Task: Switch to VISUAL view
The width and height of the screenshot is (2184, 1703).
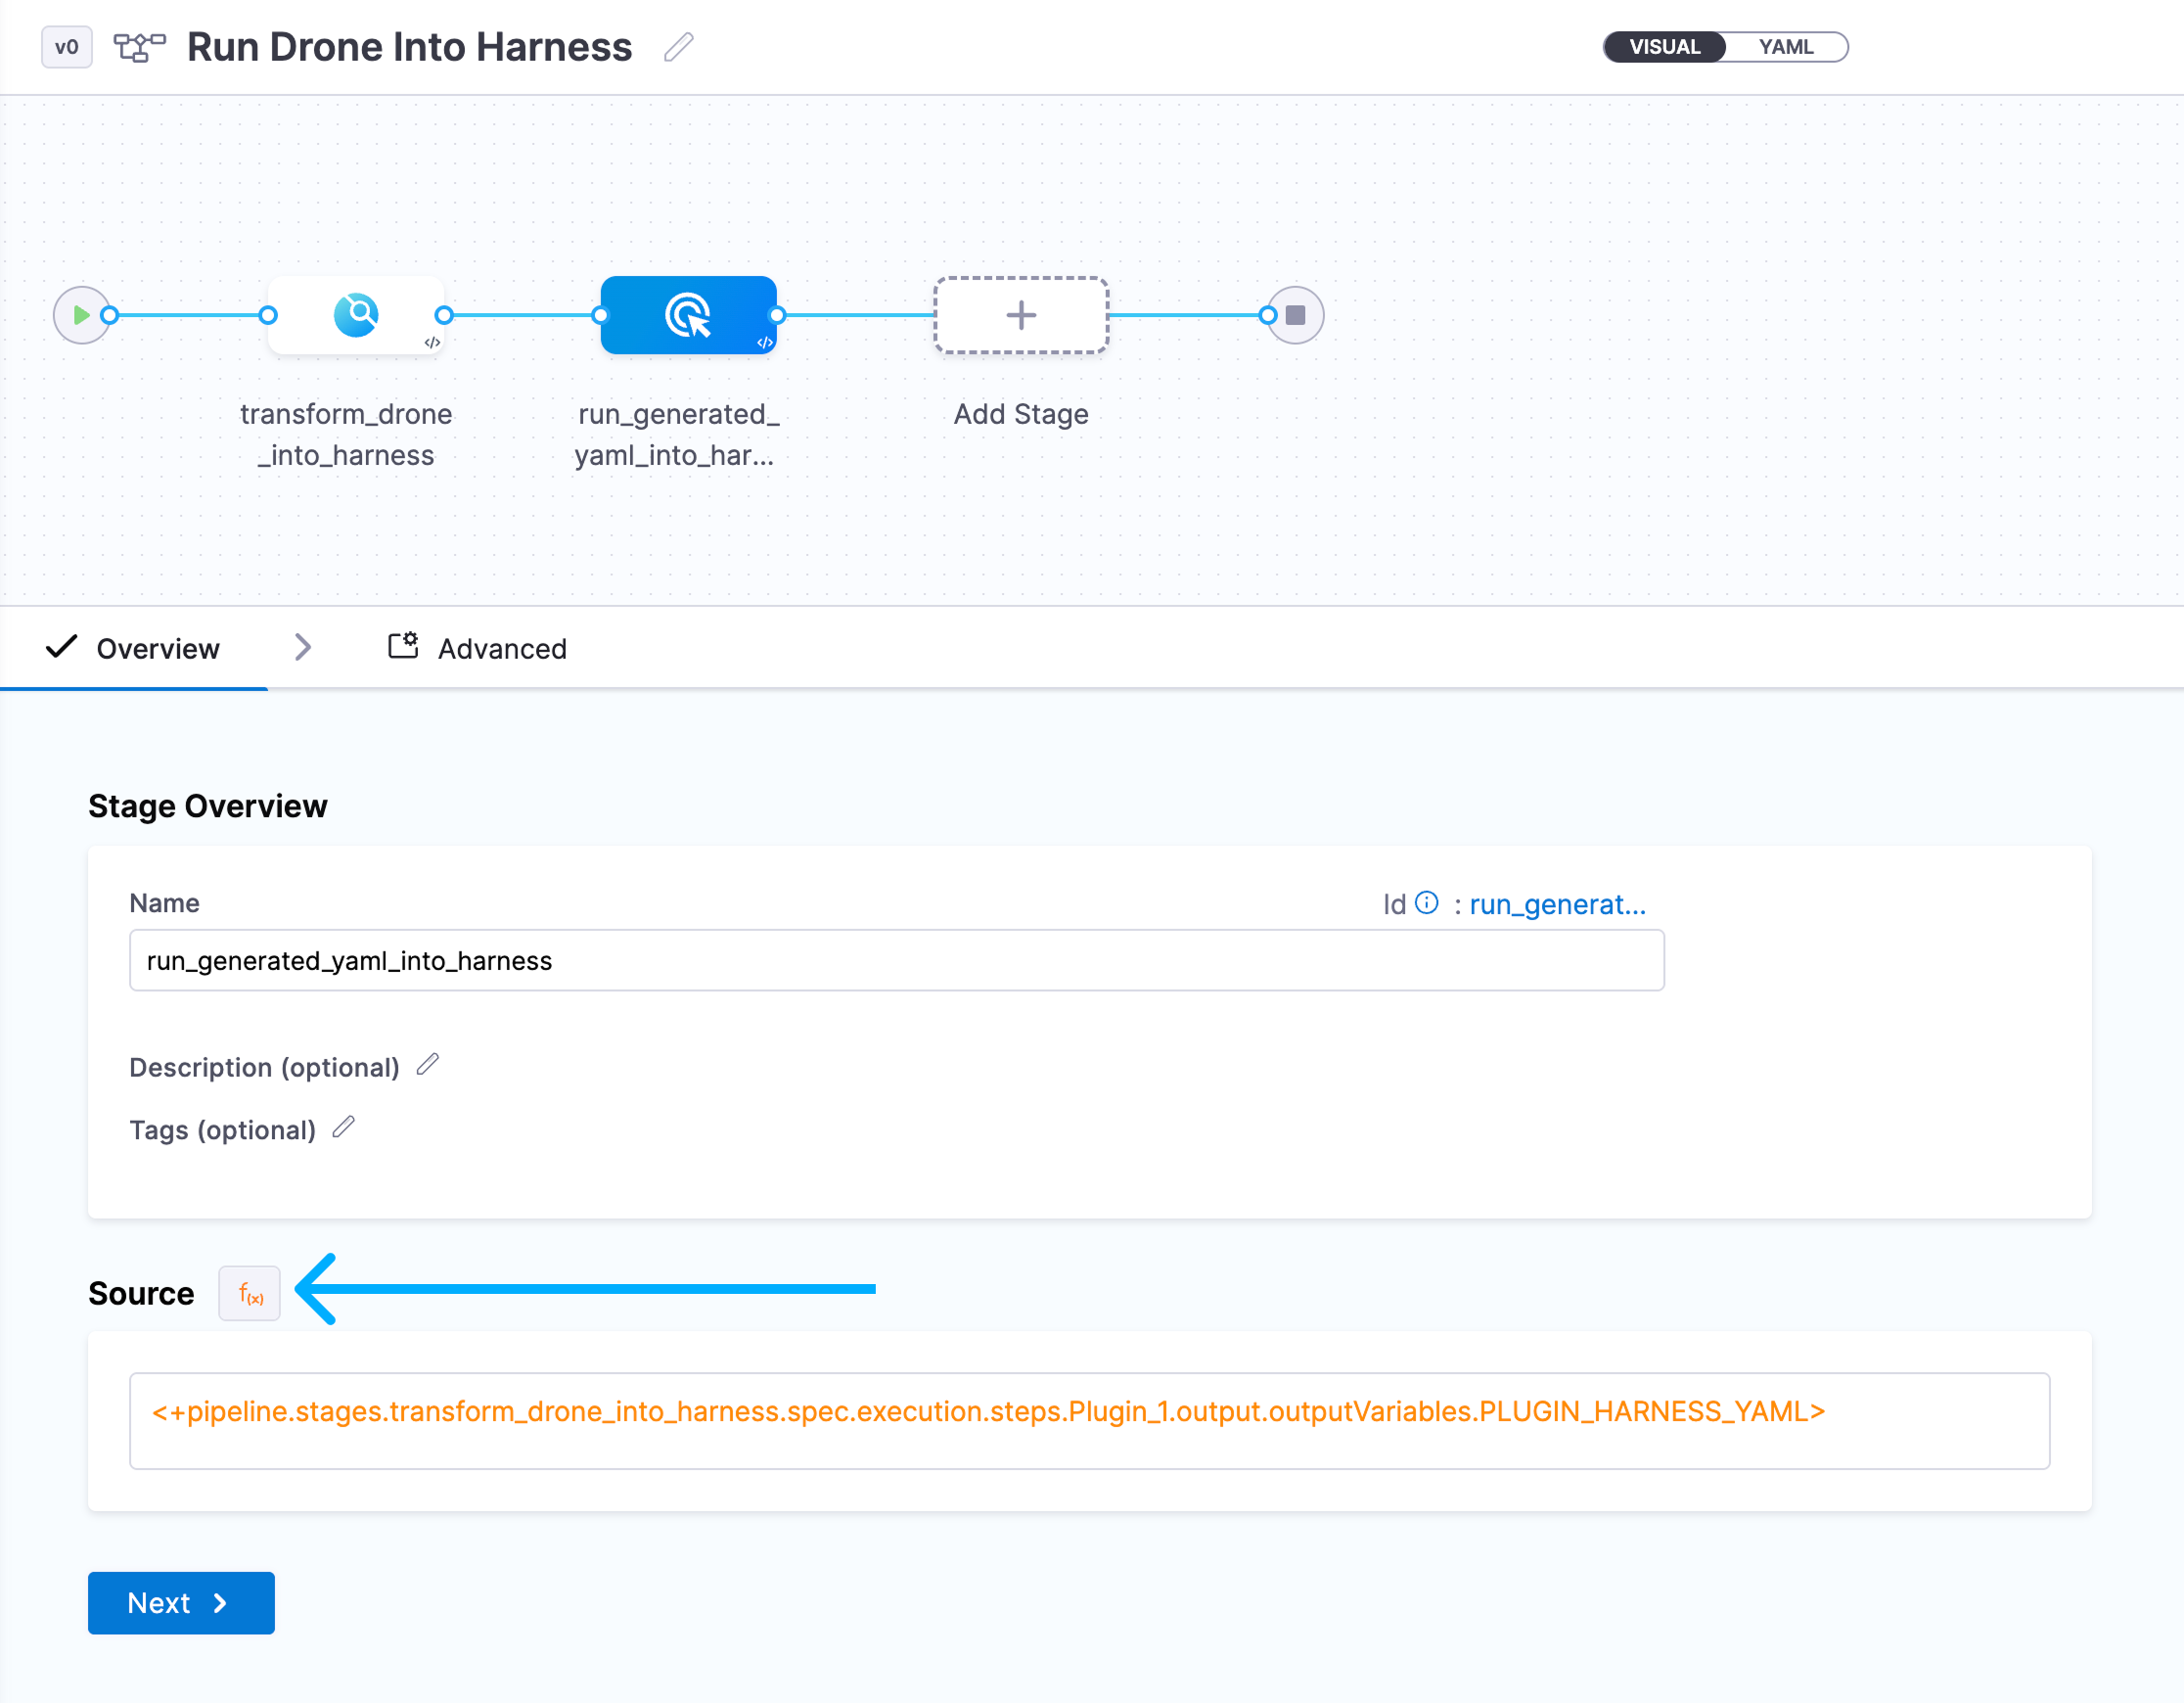Action: 1664,47
